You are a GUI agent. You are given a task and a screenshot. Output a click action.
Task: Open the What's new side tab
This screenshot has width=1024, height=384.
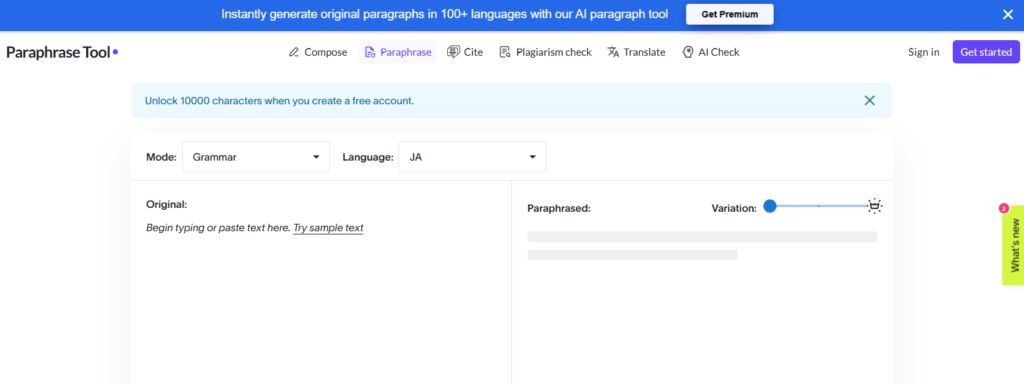coord(1013,245)
